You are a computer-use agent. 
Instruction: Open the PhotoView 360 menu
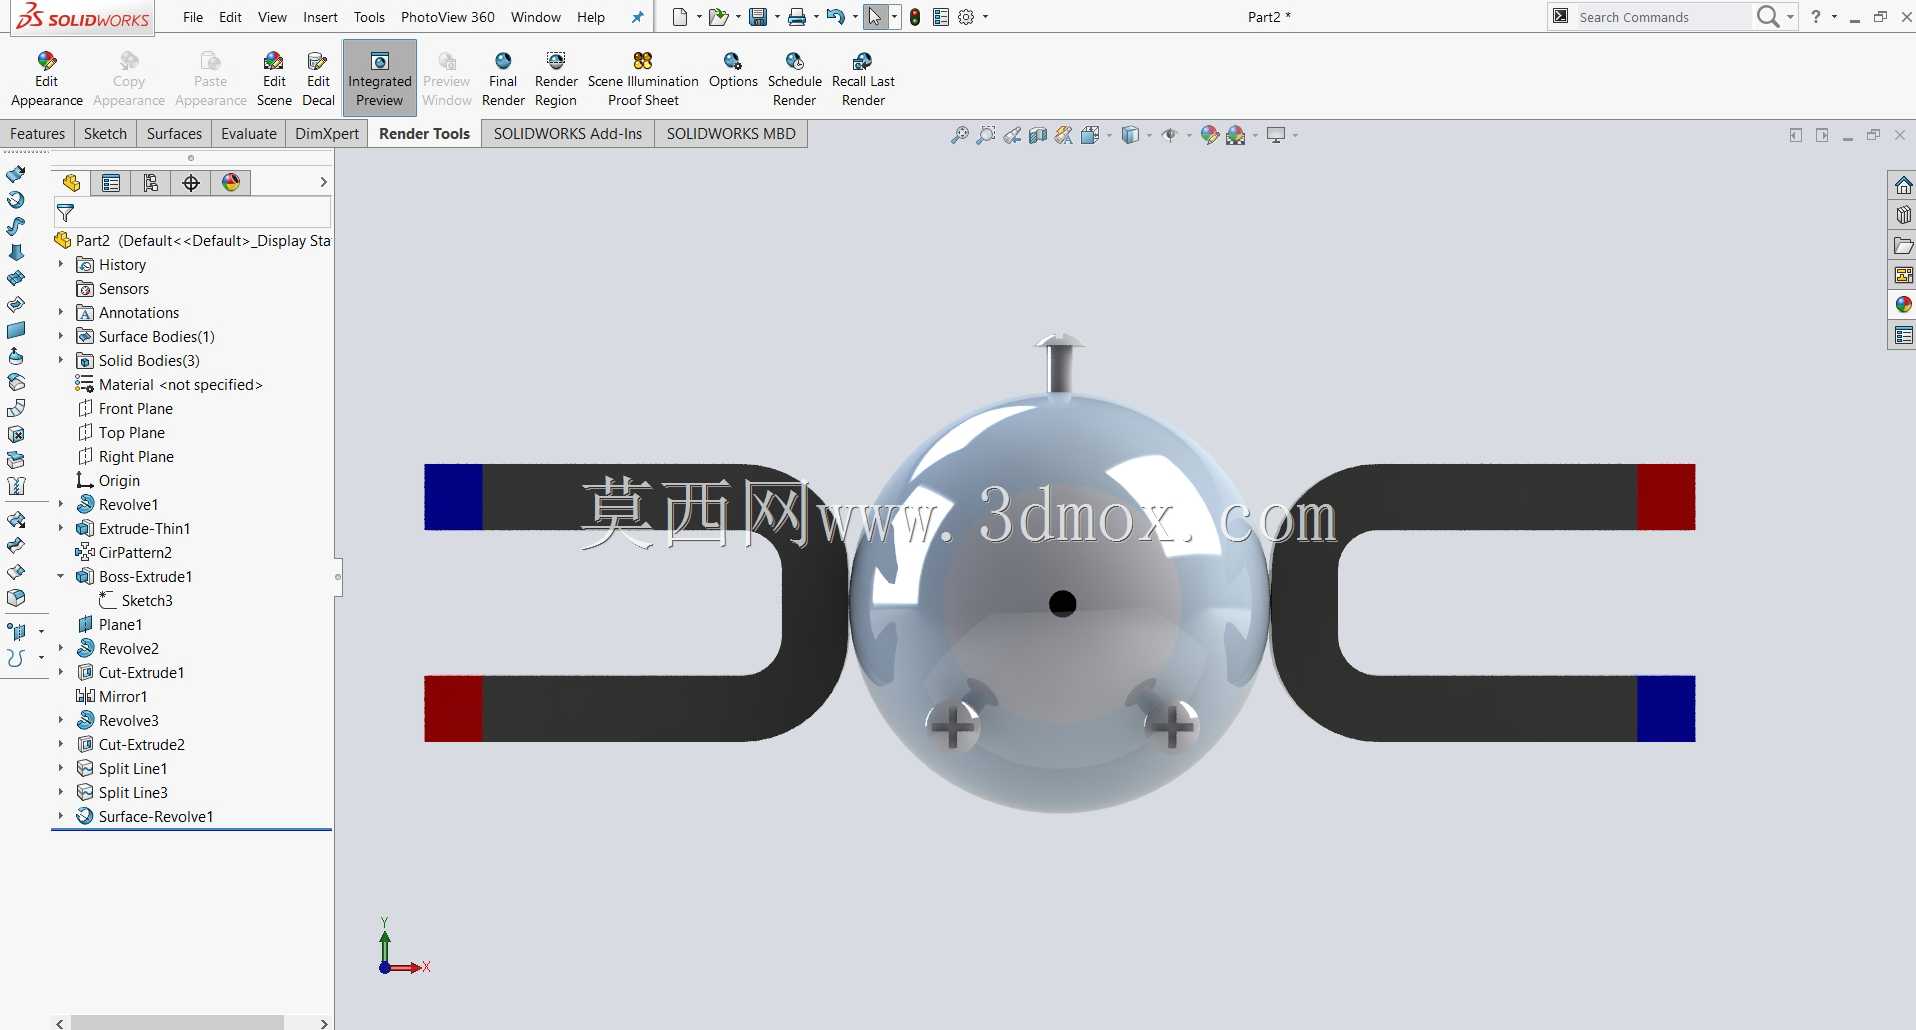(447, 17)
